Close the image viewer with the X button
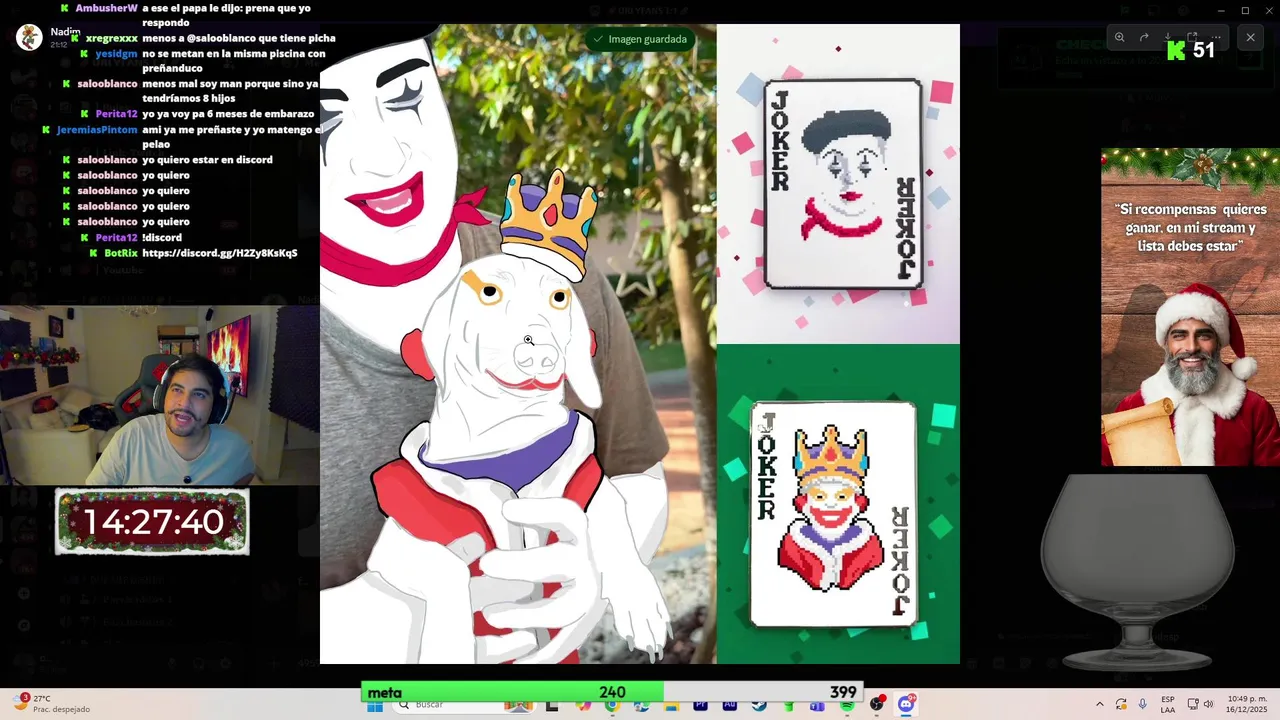The image size is (1280, 720). pyautogui.click(x=1251, y=37)
